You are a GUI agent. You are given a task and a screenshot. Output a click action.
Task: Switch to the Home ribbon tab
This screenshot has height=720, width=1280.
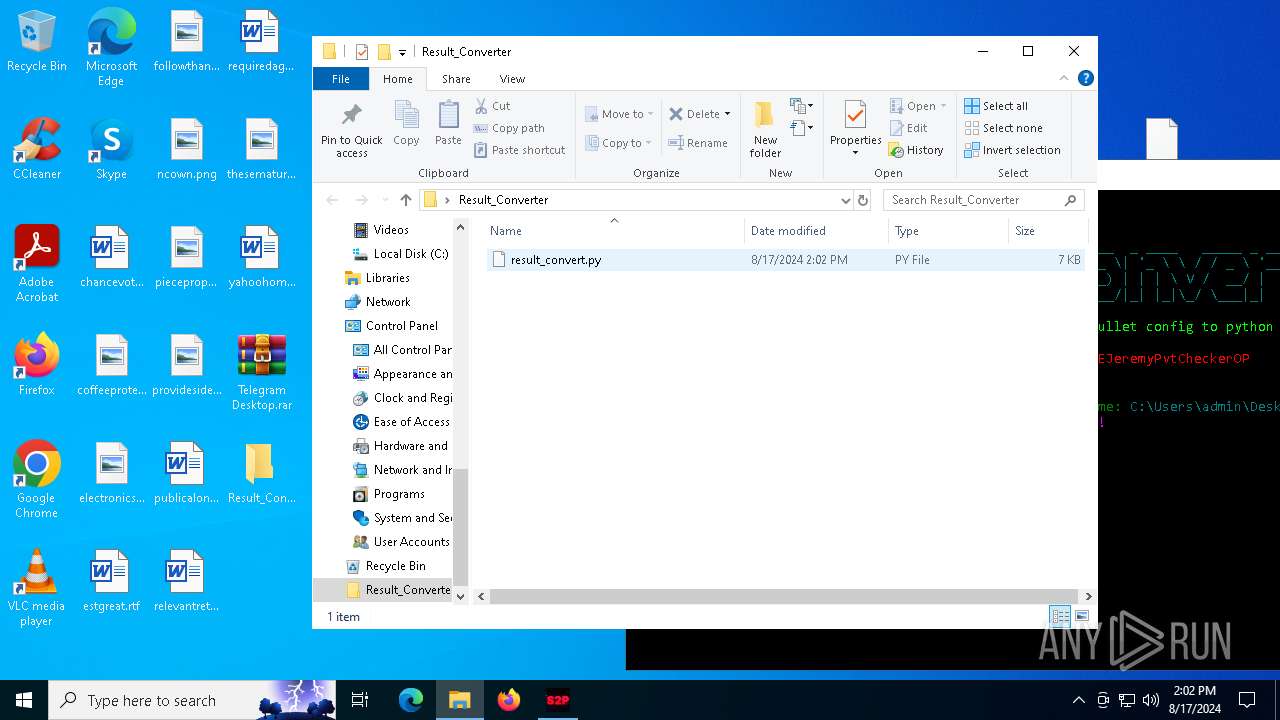(x=397, y=79)
